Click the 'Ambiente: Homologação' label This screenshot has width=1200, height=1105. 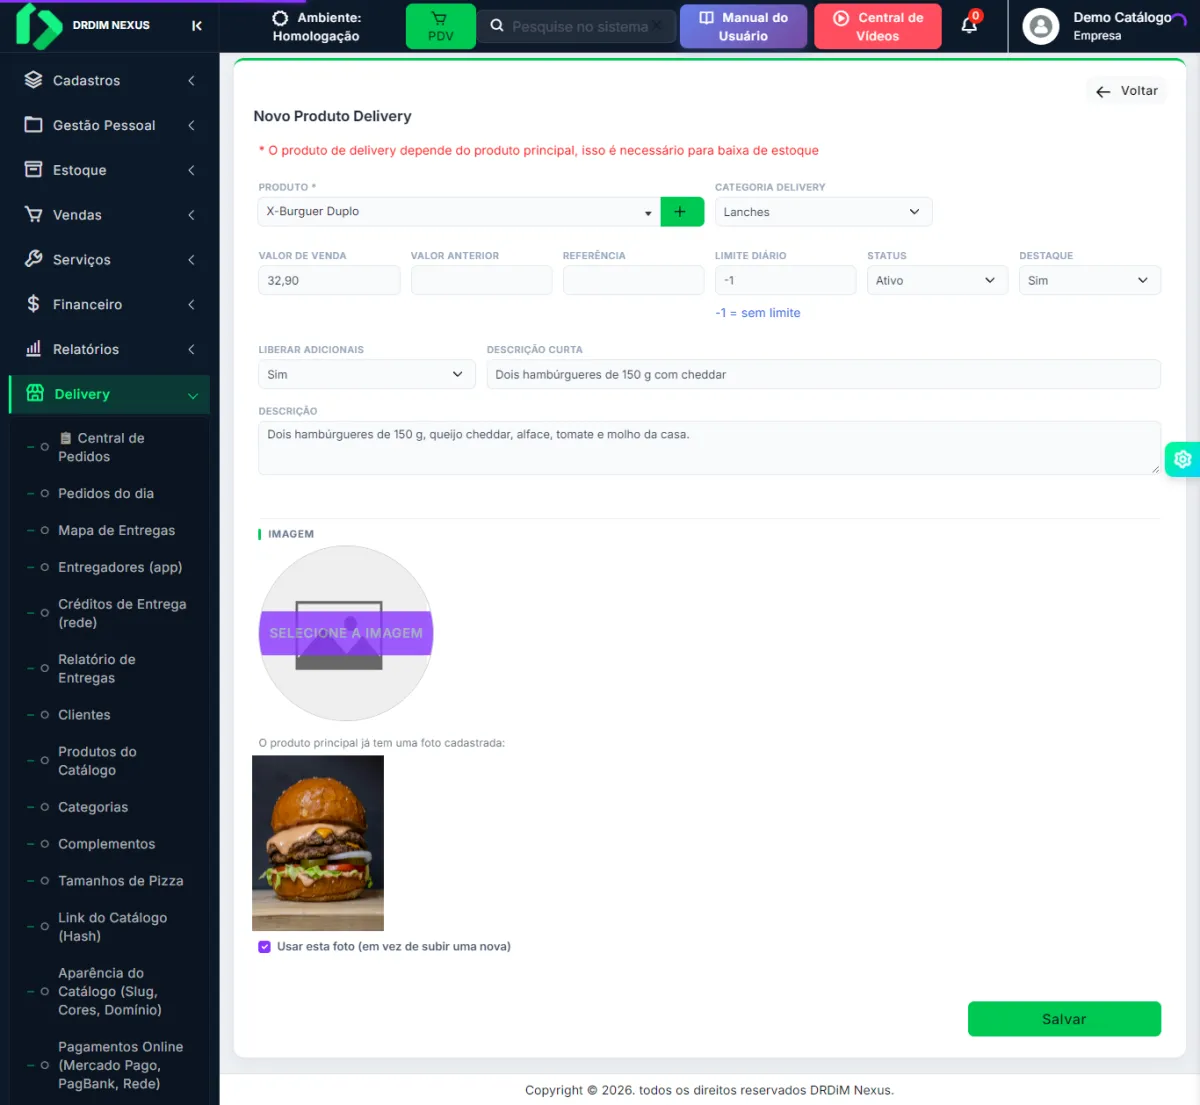tap(316, 26)
